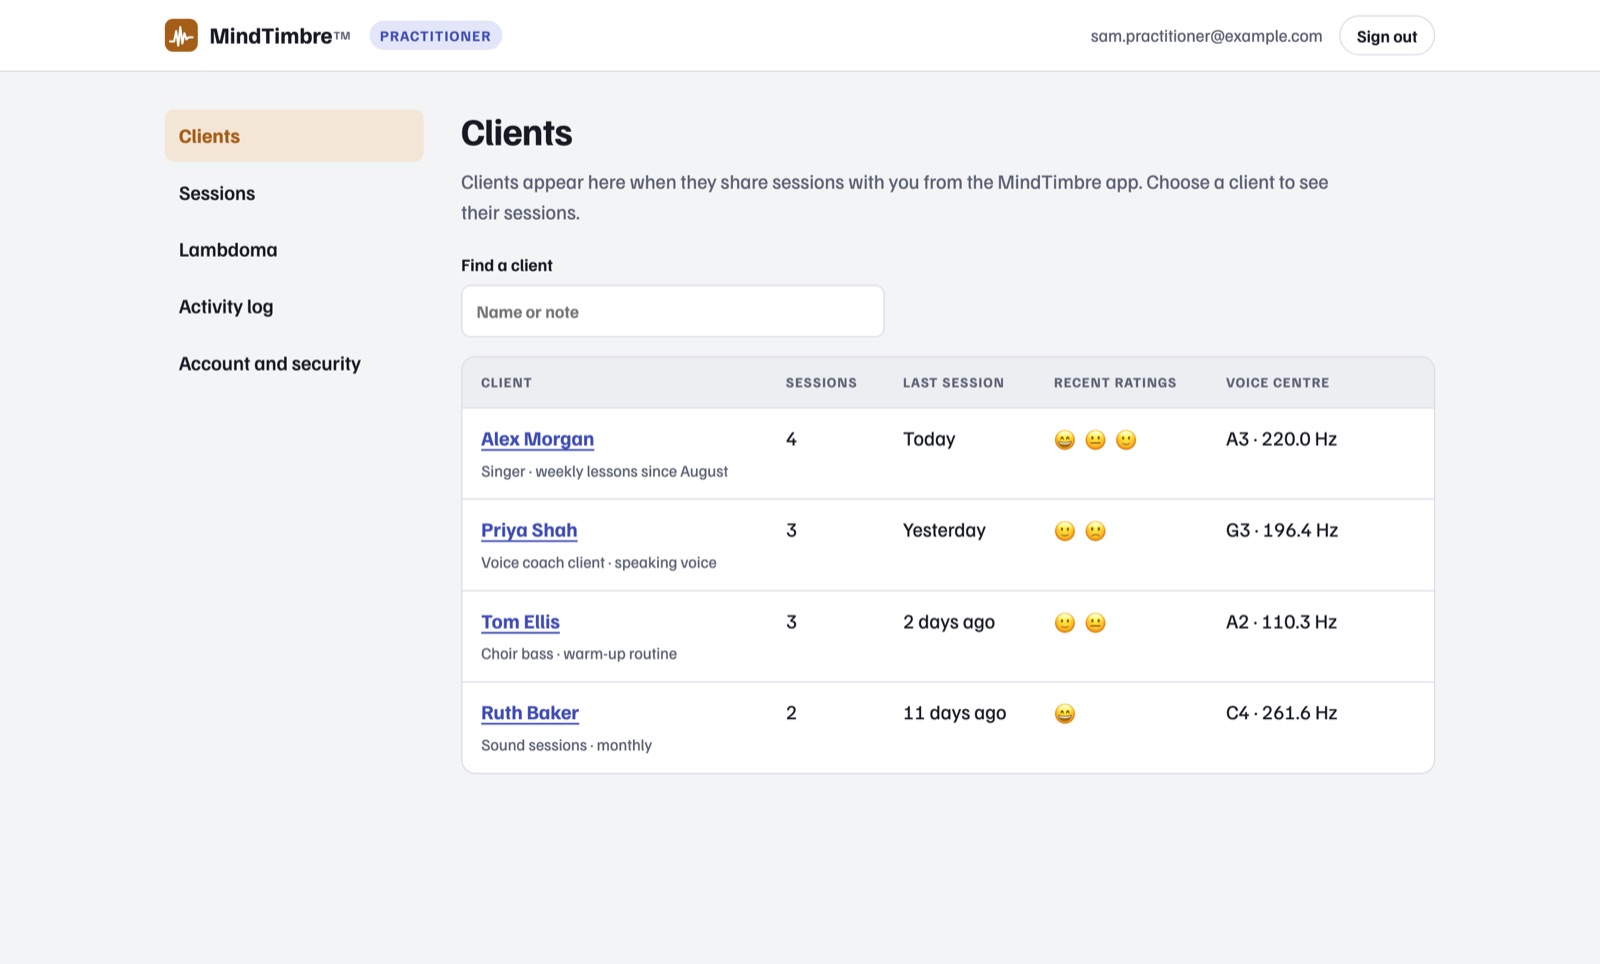Click the PRACTITIONER badge in the header
This screenshot has width=1600, height=964.
(435, 36)
